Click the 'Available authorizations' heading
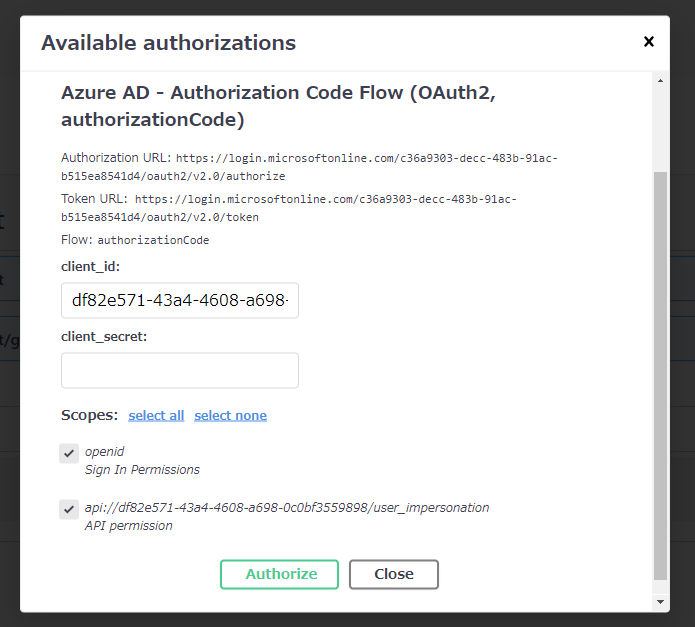 (x=168, y=43)
